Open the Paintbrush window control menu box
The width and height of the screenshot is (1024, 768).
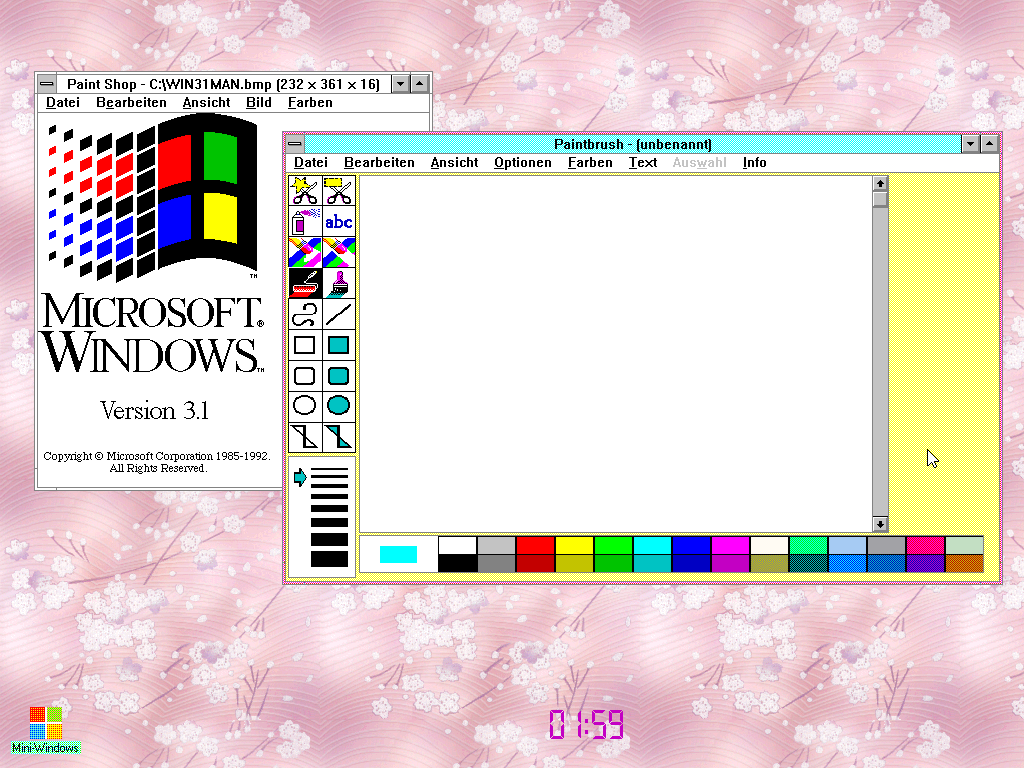(295, 144)
